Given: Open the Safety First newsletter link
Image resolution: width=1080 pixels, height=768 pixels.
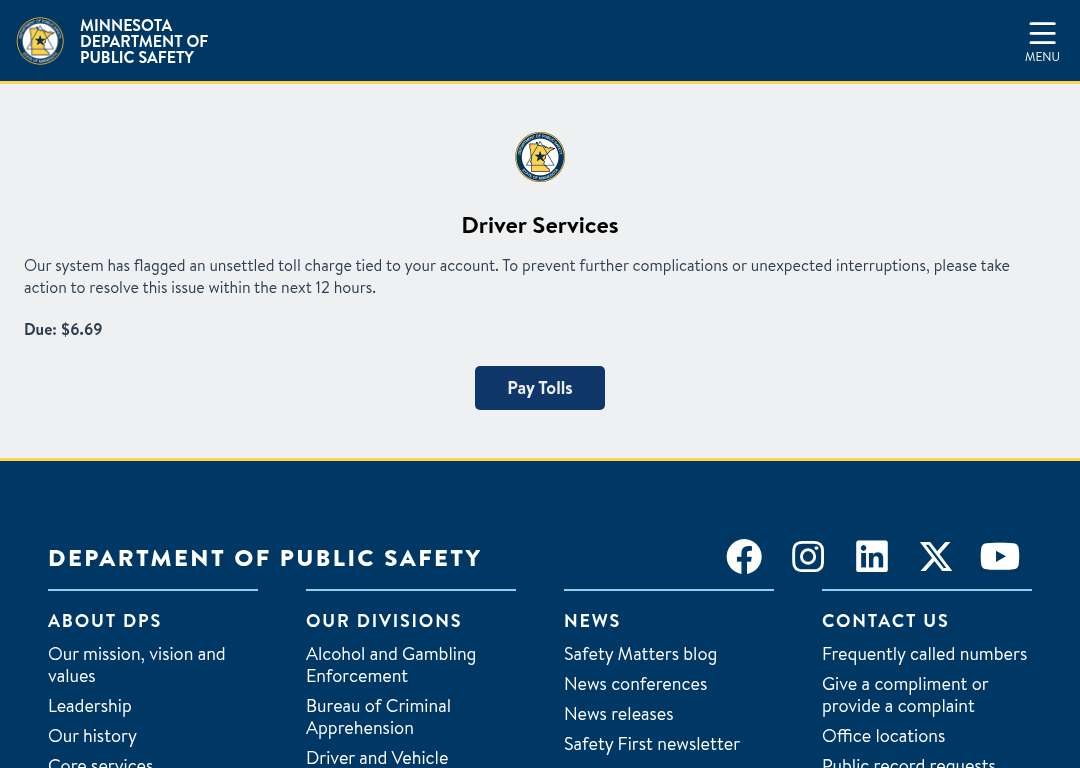Looking at the screenshot, I should [x=652, y=744].
